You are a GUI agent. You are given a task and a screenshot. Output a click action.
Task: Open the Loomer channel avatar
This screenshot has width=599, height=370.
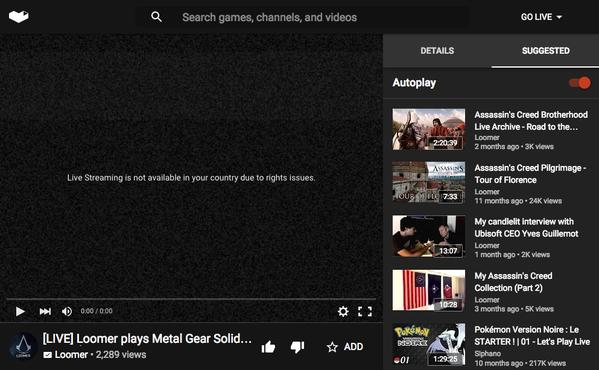(23, 346)
